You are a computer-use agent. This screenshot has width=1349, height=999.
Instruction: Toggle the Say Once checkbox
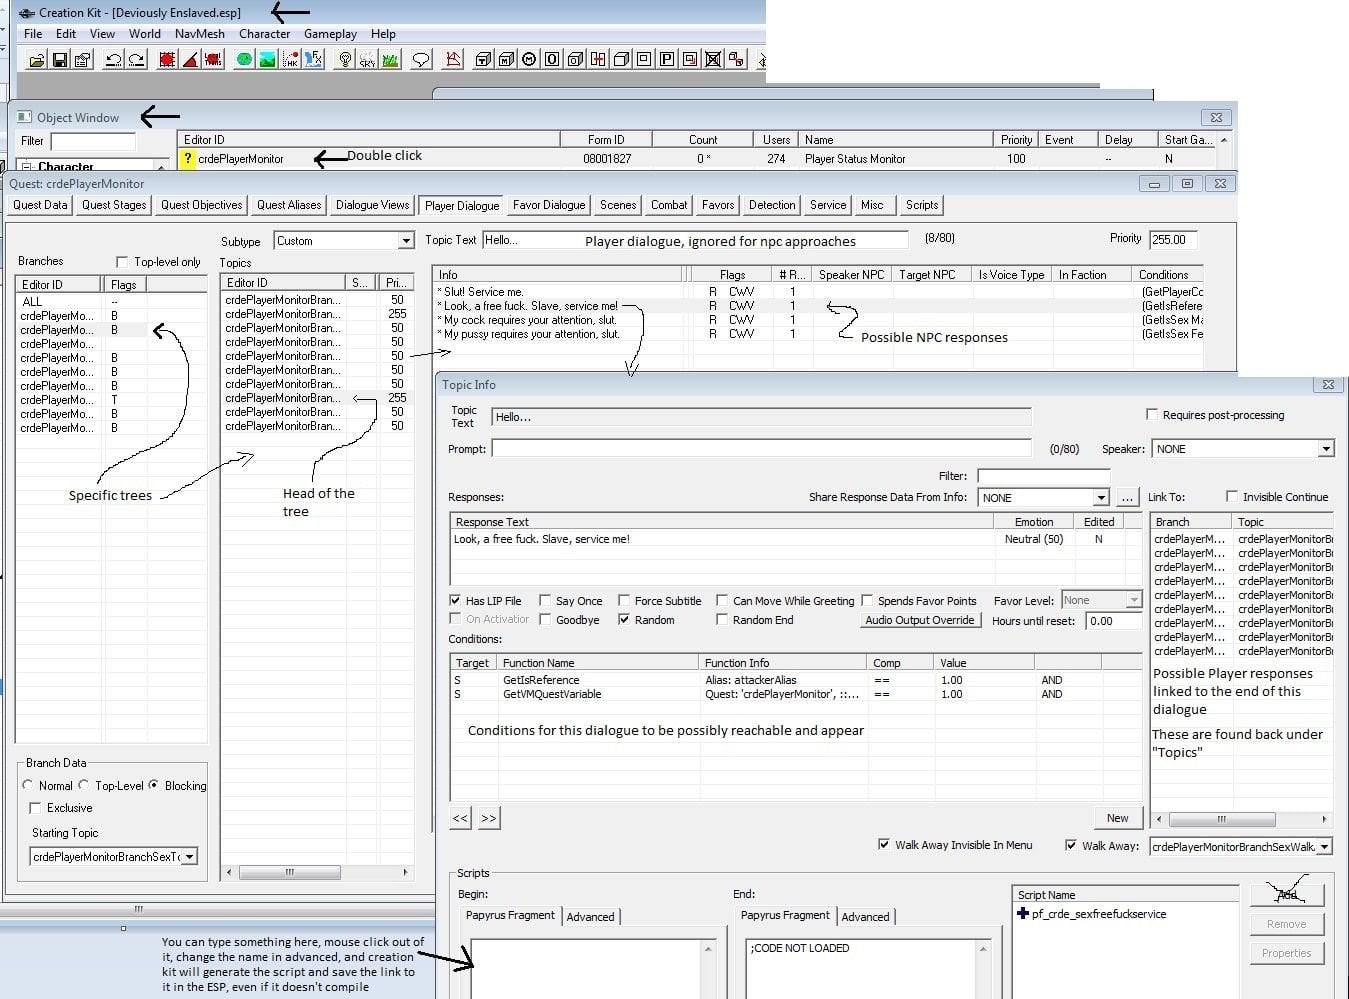[x=545, y=601]
